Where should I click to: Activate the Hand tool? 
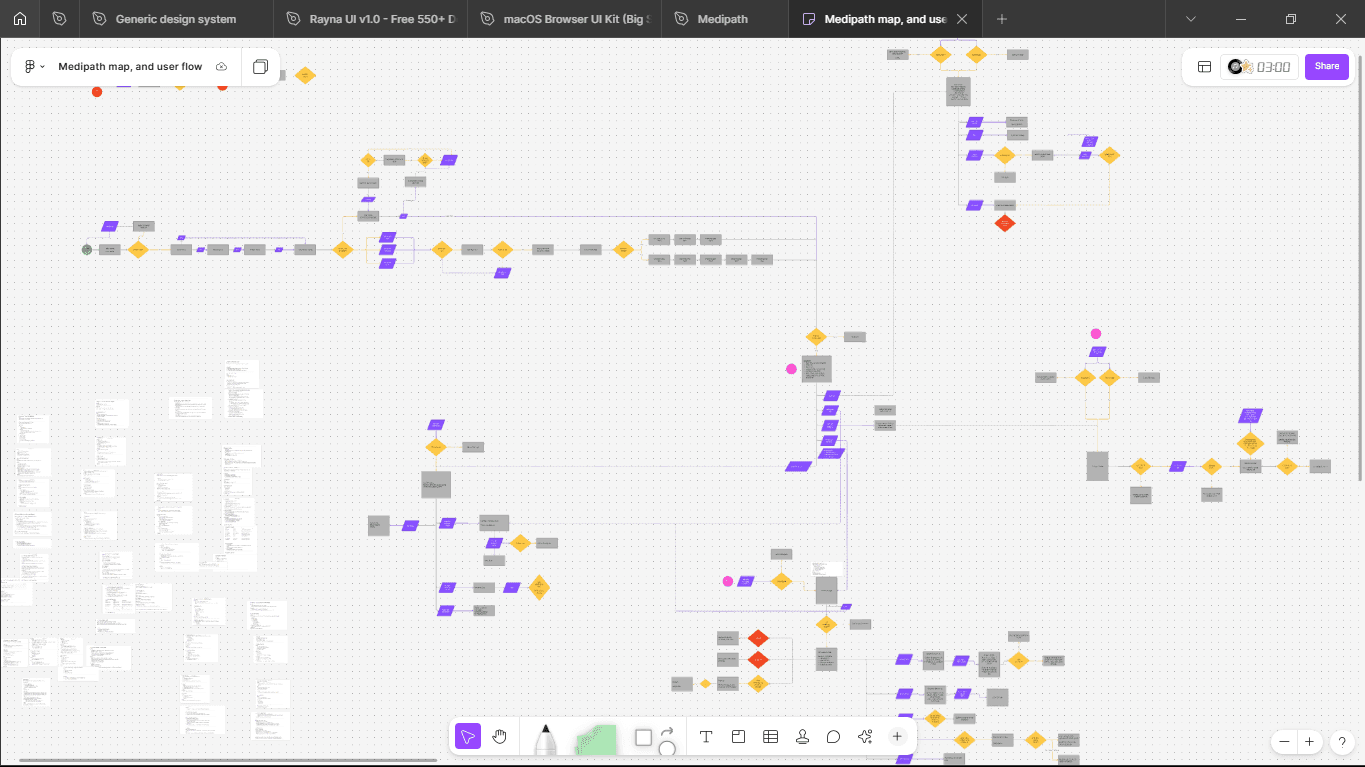tap(499, 737)
